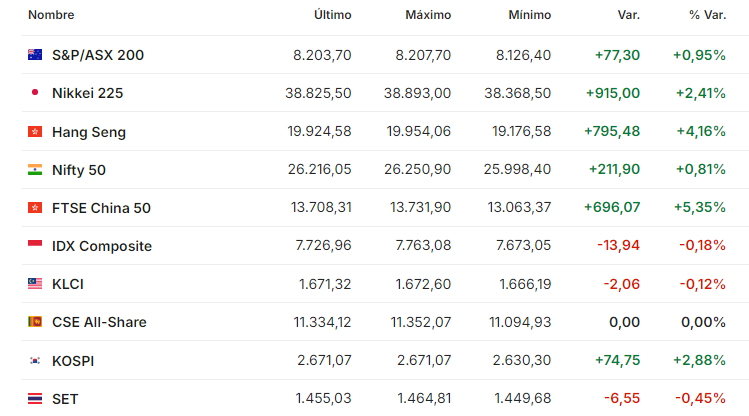Click the Japan flag icon beside Nikkei 225

click(x=35, y=93)
